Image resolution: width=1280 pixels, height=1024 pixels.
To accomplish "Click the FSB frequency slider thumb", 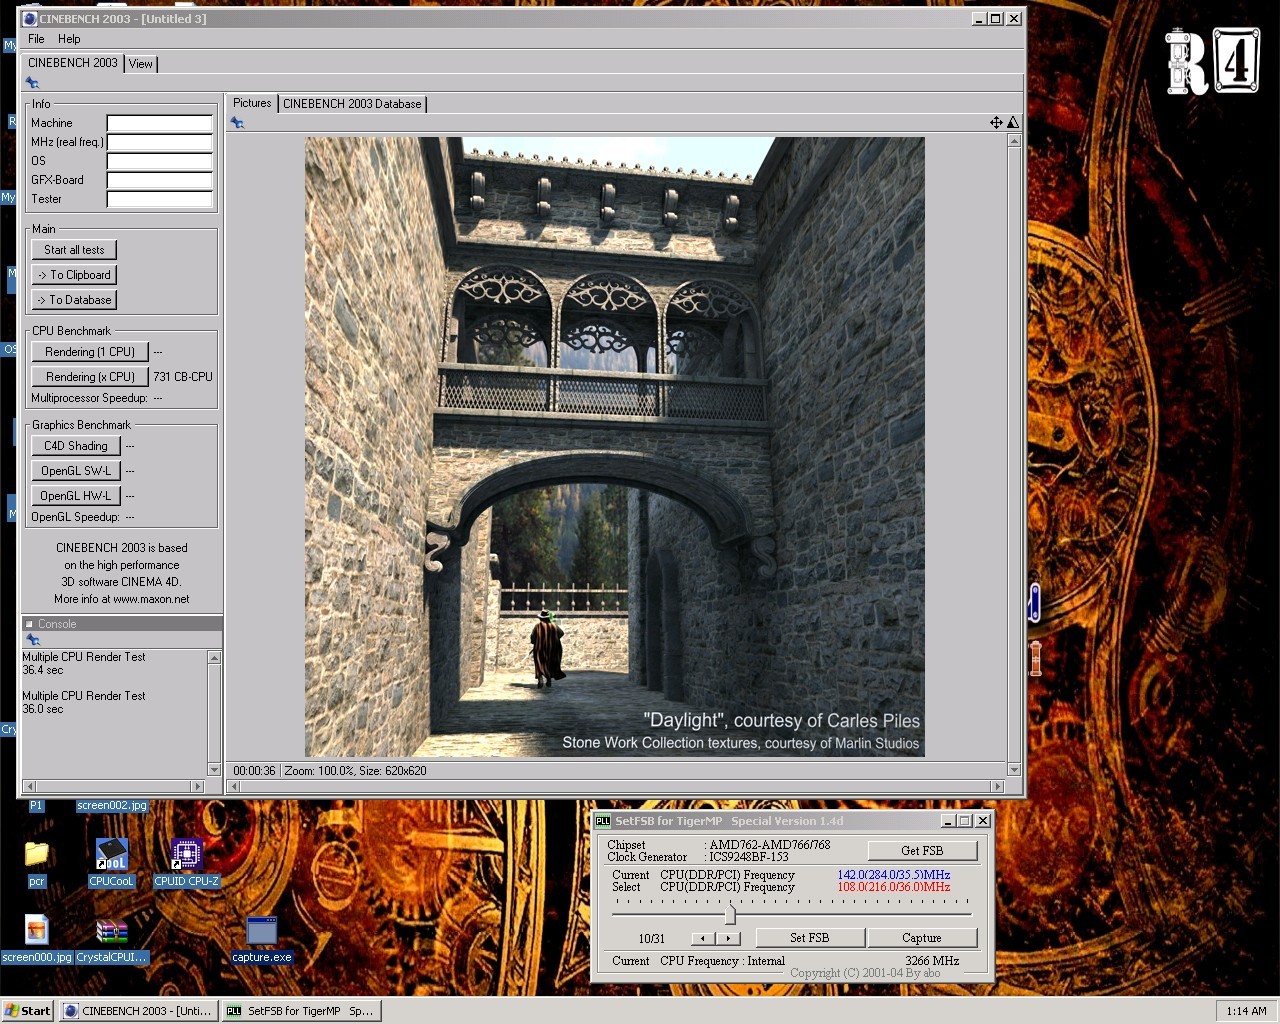I will [x=730, y=914].
